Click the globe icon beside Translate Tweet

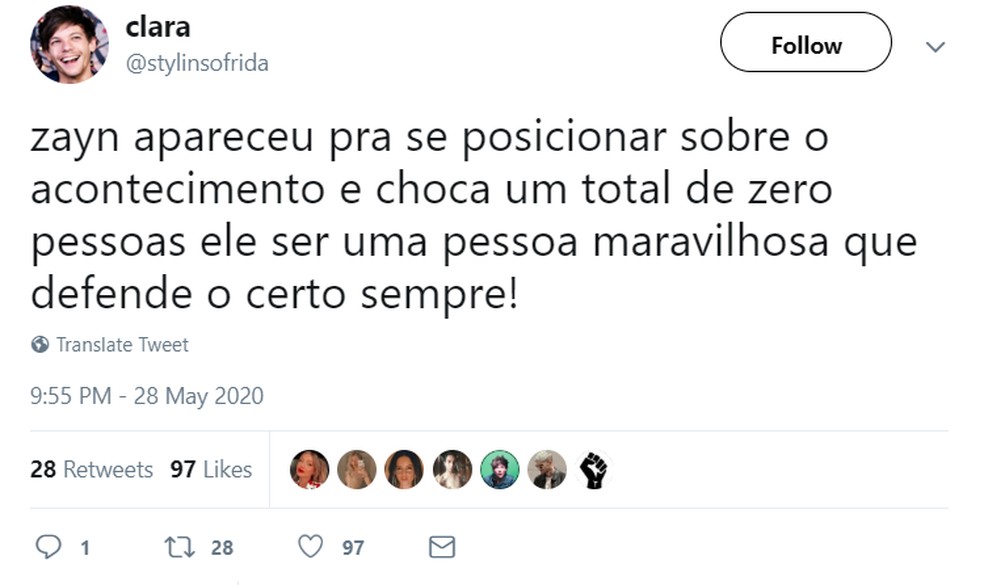40,345
